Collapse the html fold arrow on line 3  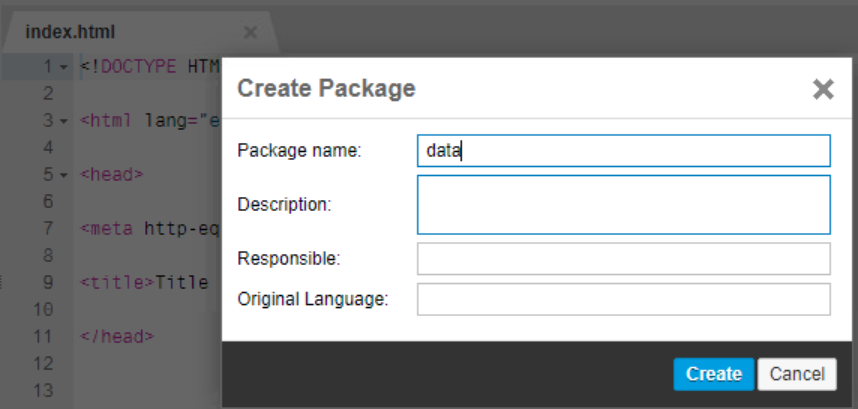click(63, 121)
